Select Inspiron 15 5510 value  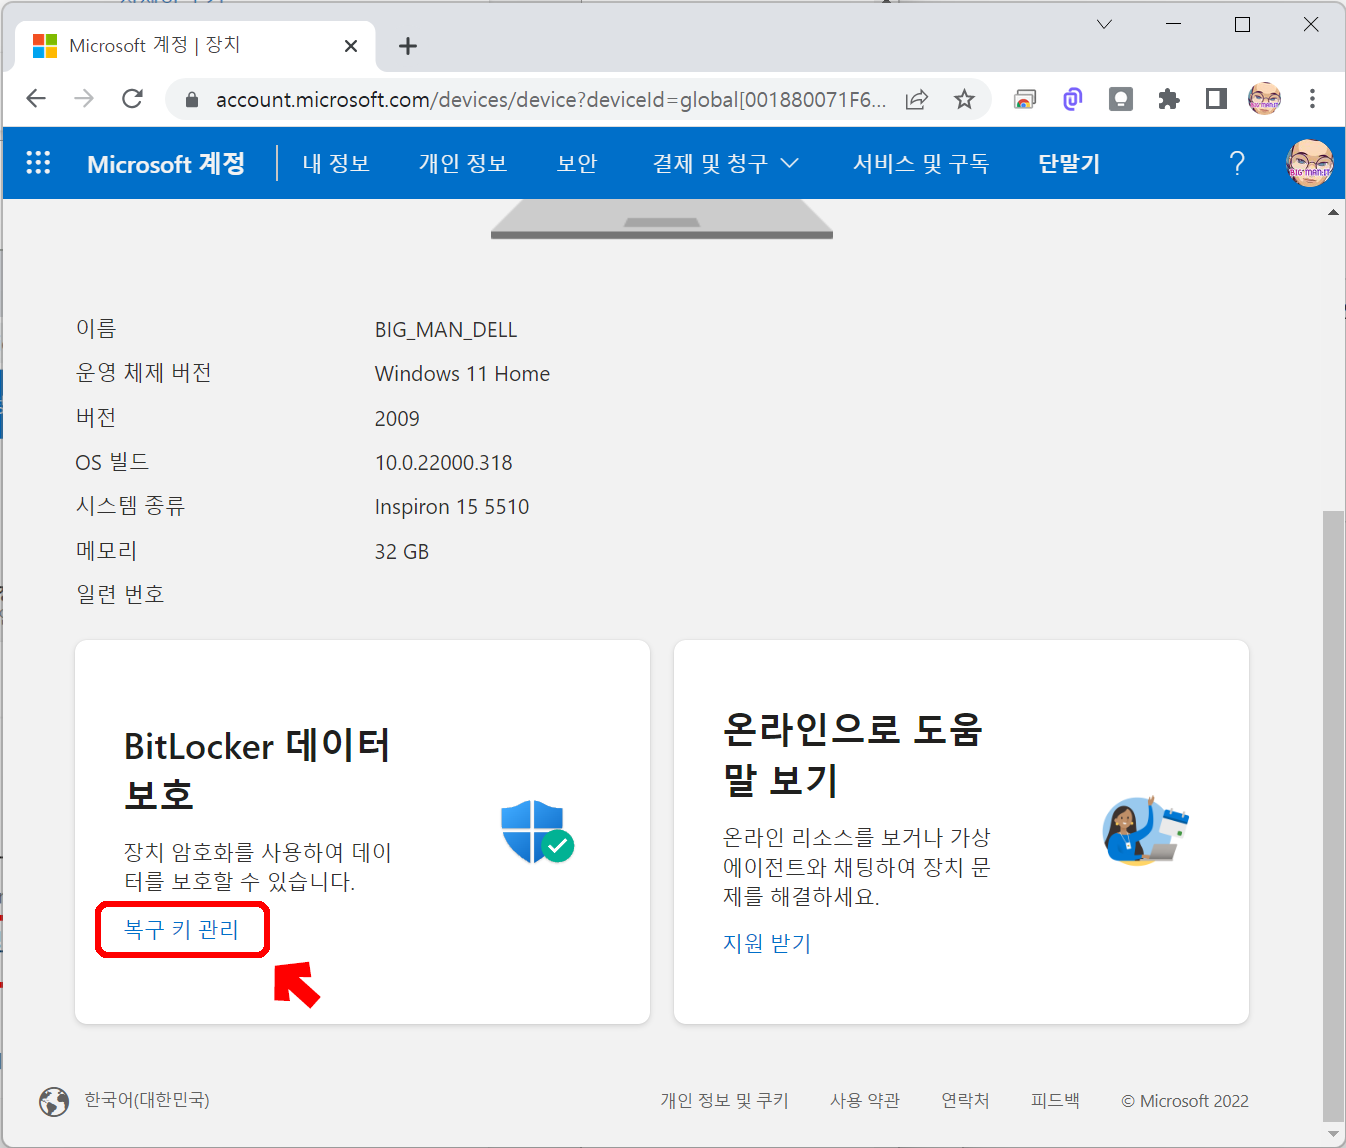pos(452,507)
